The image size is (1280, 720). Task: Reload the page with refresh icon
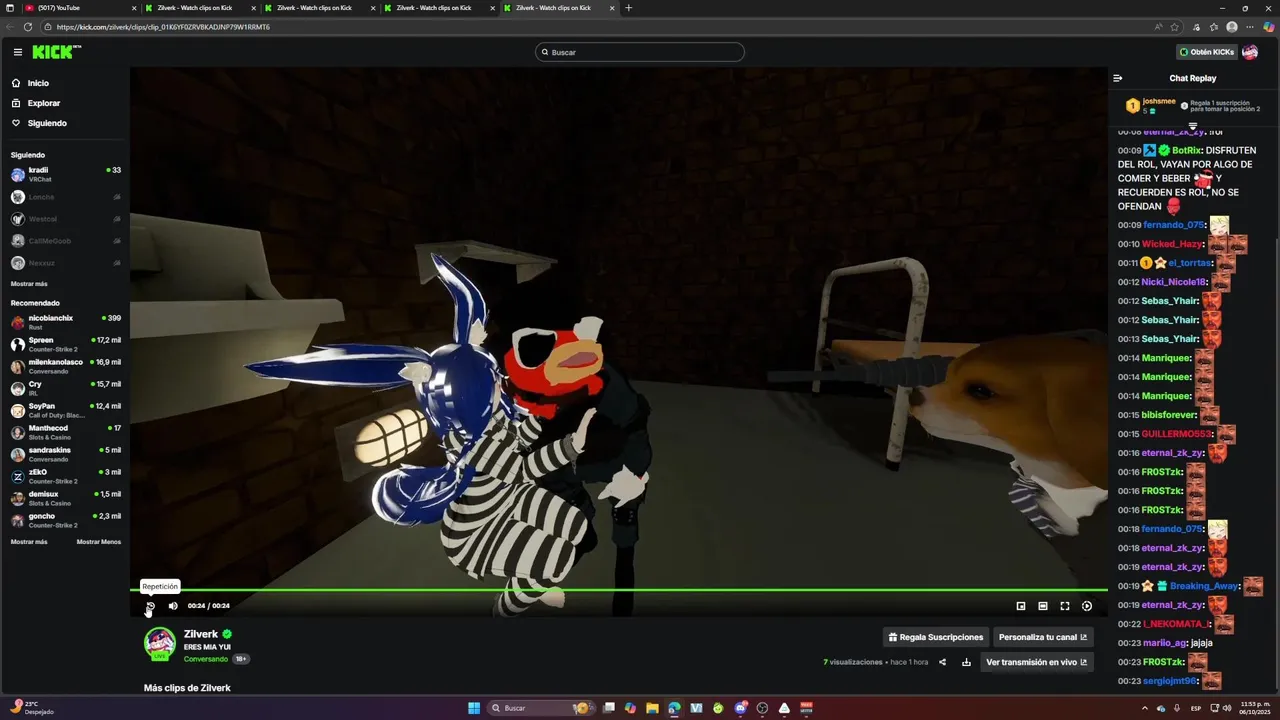tap(27, 27)
